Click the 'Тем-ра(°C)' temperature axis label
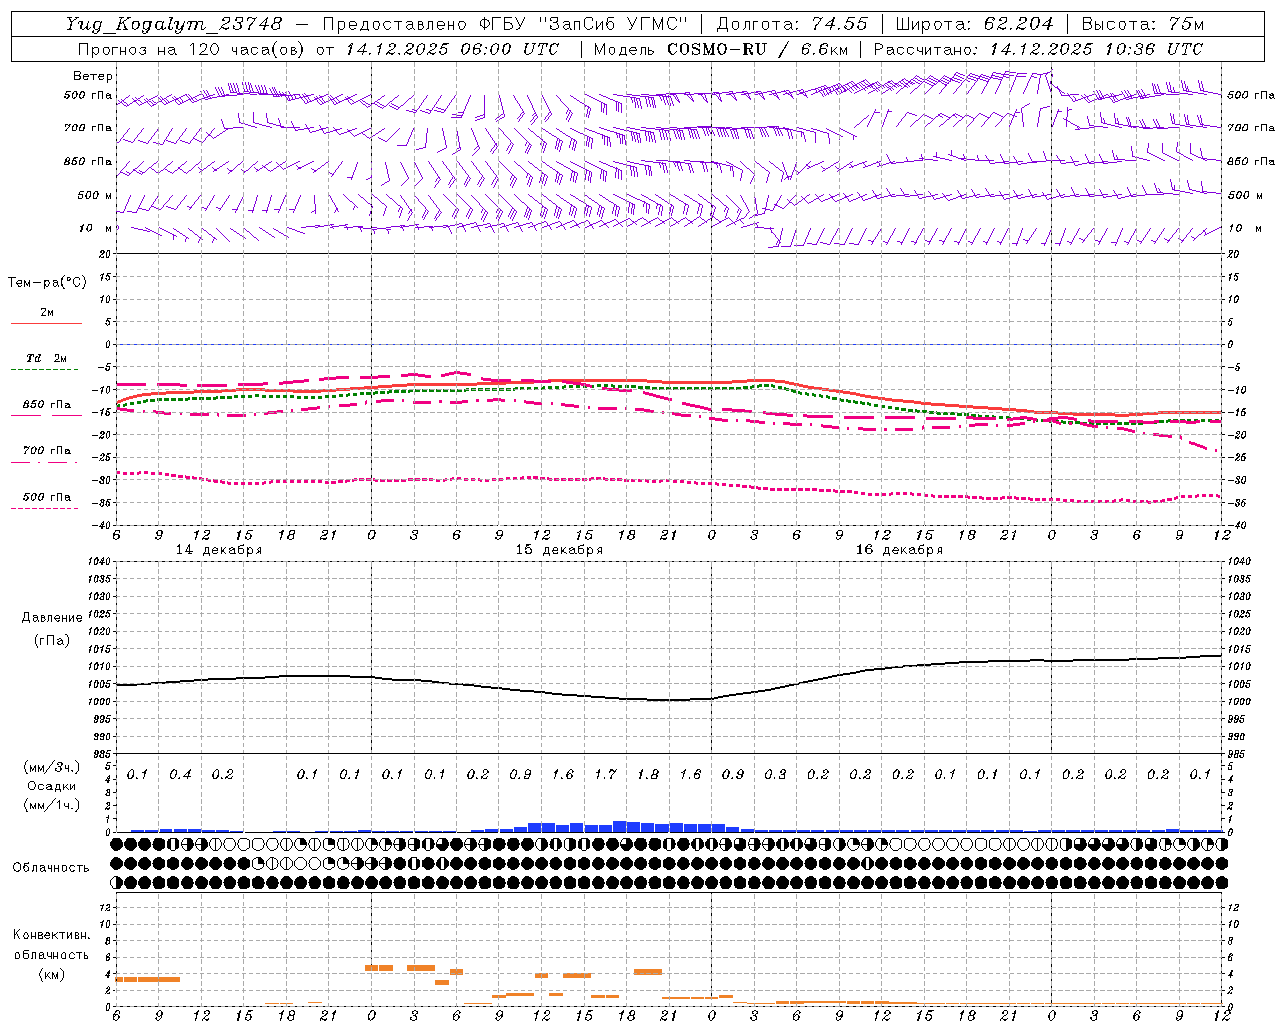Screen dimensions: 1280x1024 (x=47, y=283)
